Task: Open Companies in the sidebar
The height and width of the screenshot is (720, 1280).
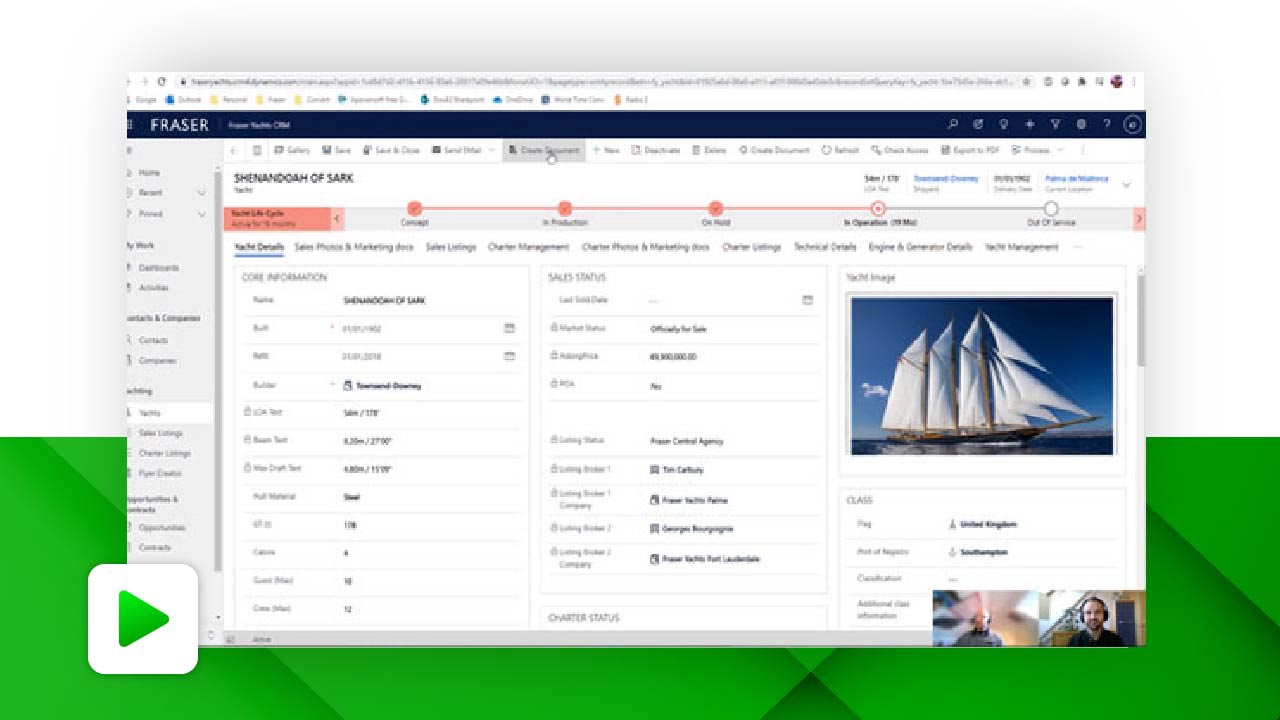Action: pos(158,361)
